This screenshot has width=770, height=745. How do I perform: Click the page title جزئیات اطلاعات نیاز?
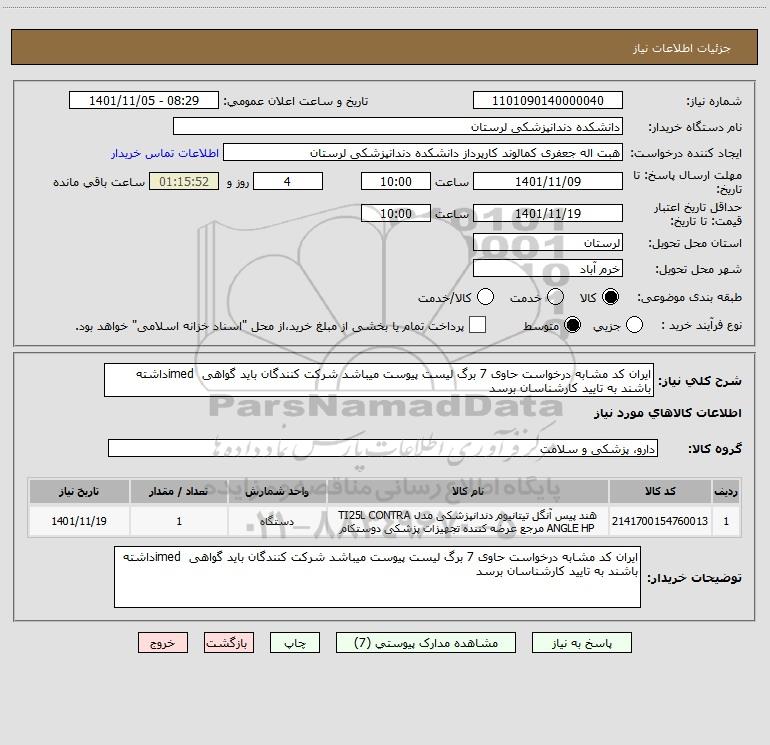coord(682,48)
